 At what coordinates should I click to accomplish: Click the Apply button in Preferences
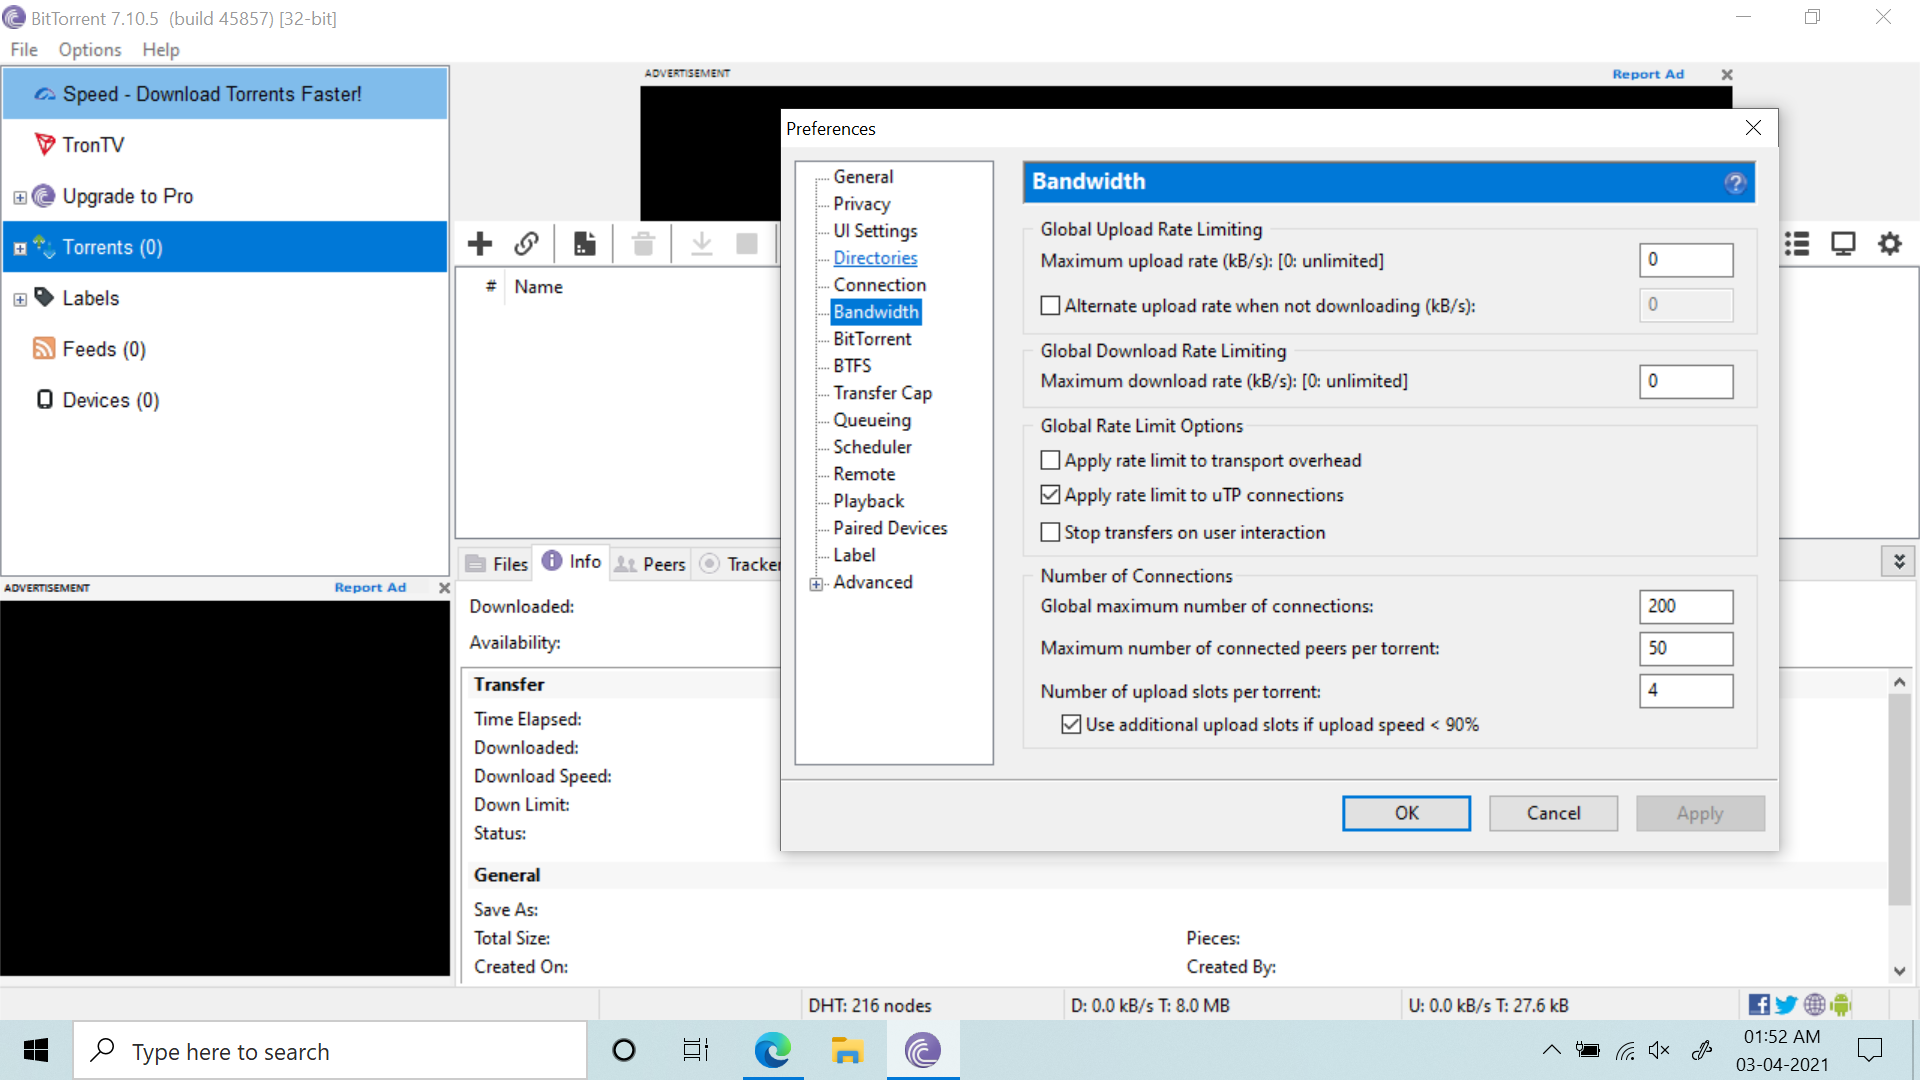click(x=1700, y=813)
